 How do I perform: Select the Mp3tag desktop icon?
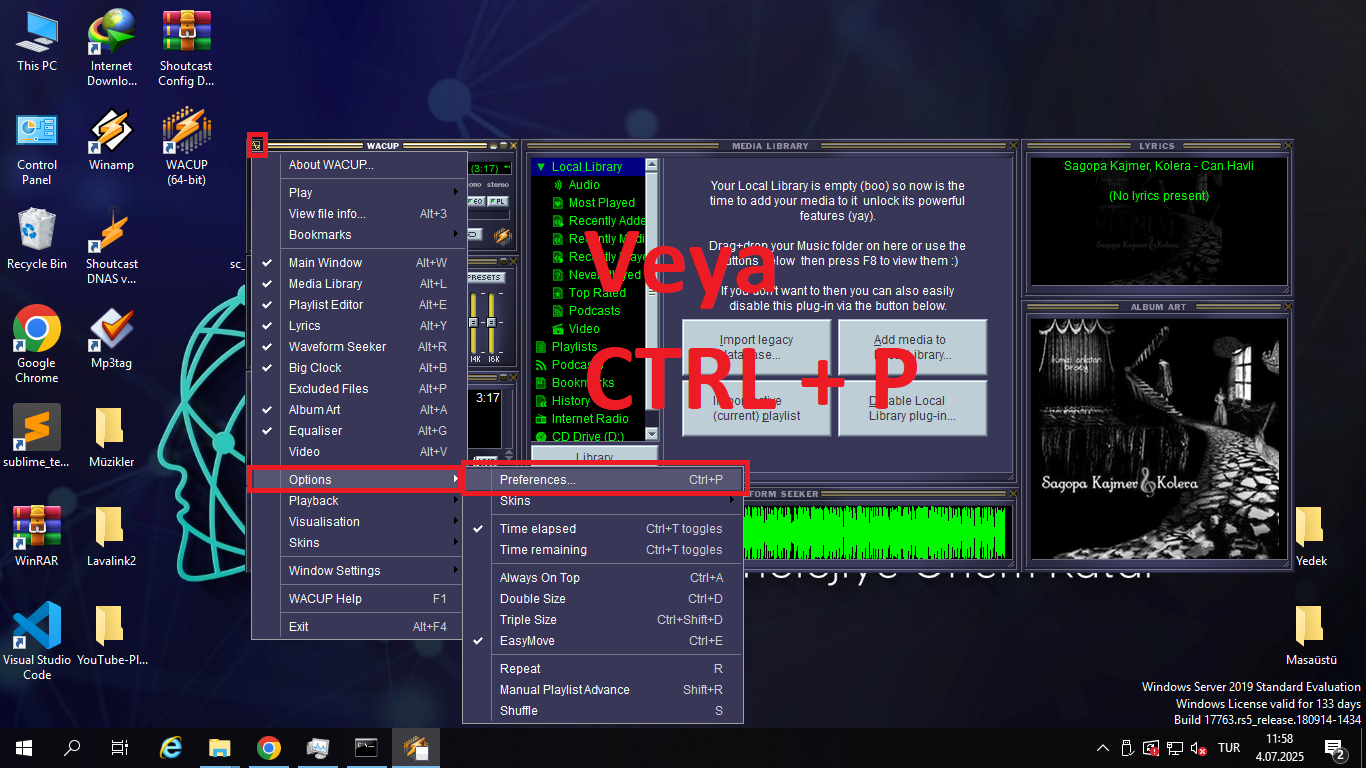[111, 337]
